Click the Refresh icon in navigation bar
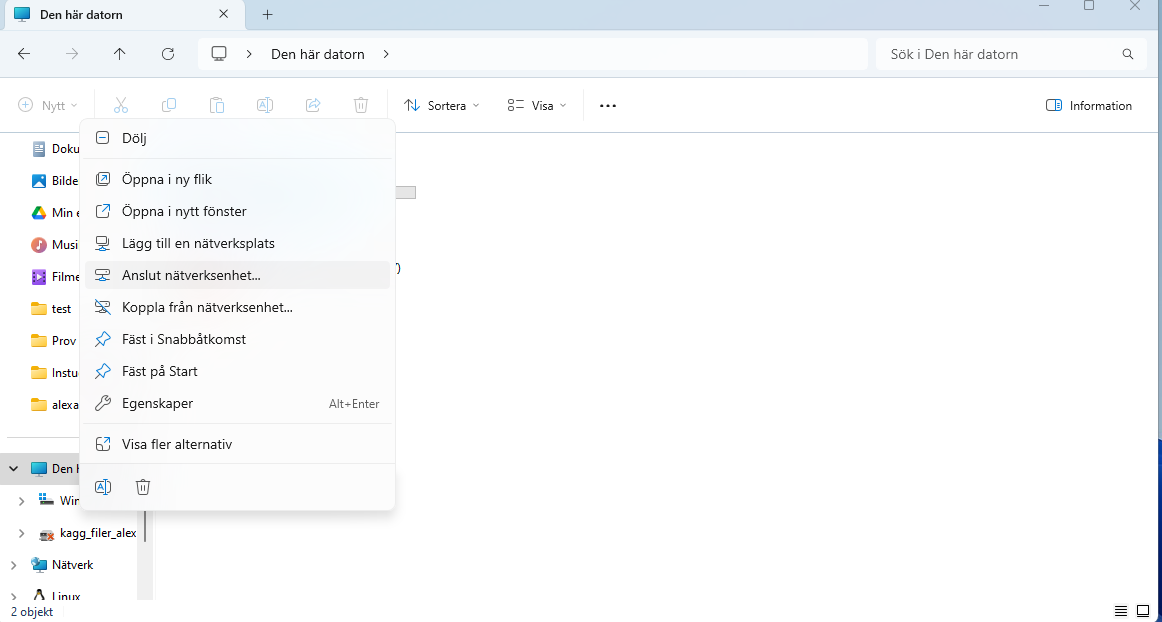Viewport: 1162px width, 622px height. coord(168,54)
